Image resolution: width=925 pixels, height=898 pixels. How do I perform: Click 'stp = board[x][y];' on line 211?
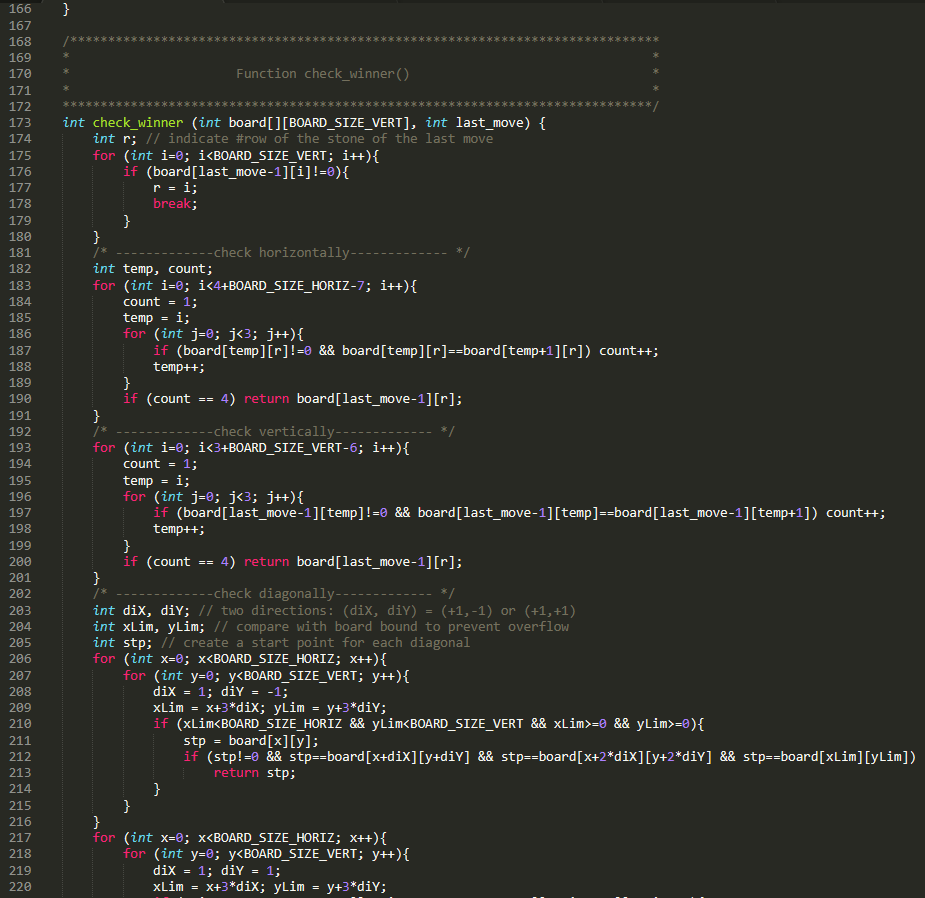(x=251, y=740)
